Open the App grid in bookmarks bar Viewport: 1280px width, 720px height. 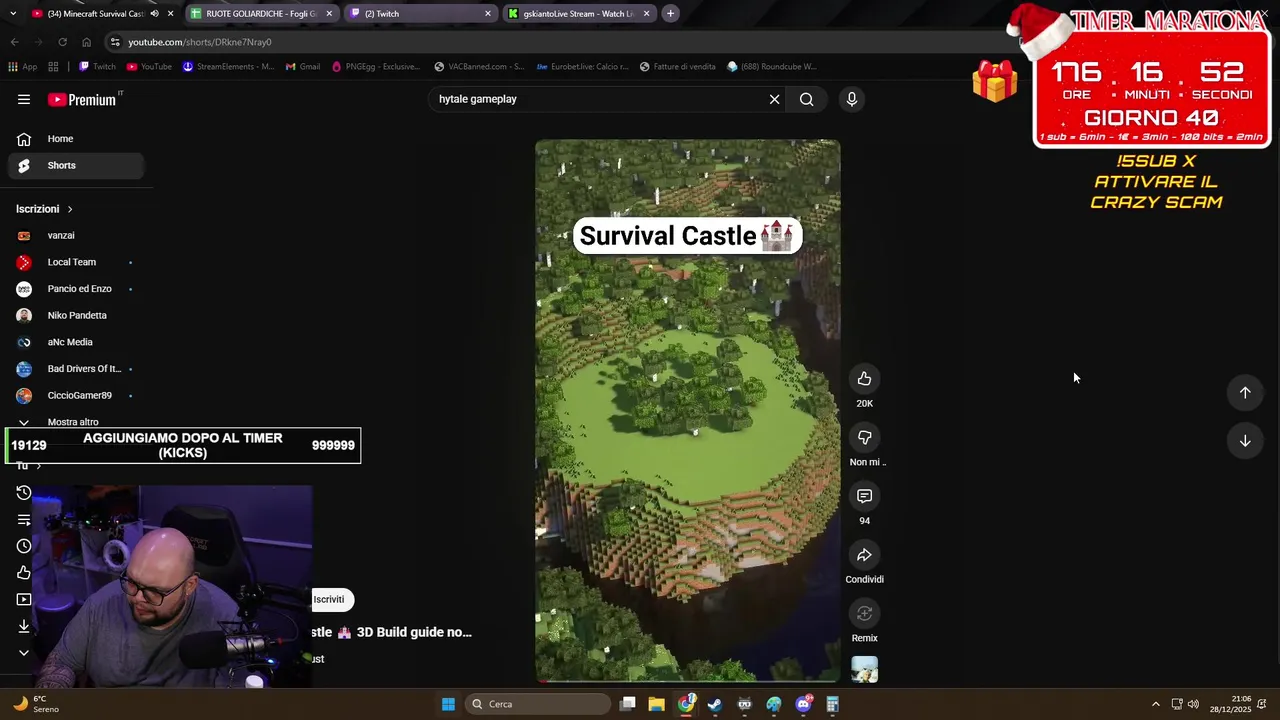click(x=22, y=67)
